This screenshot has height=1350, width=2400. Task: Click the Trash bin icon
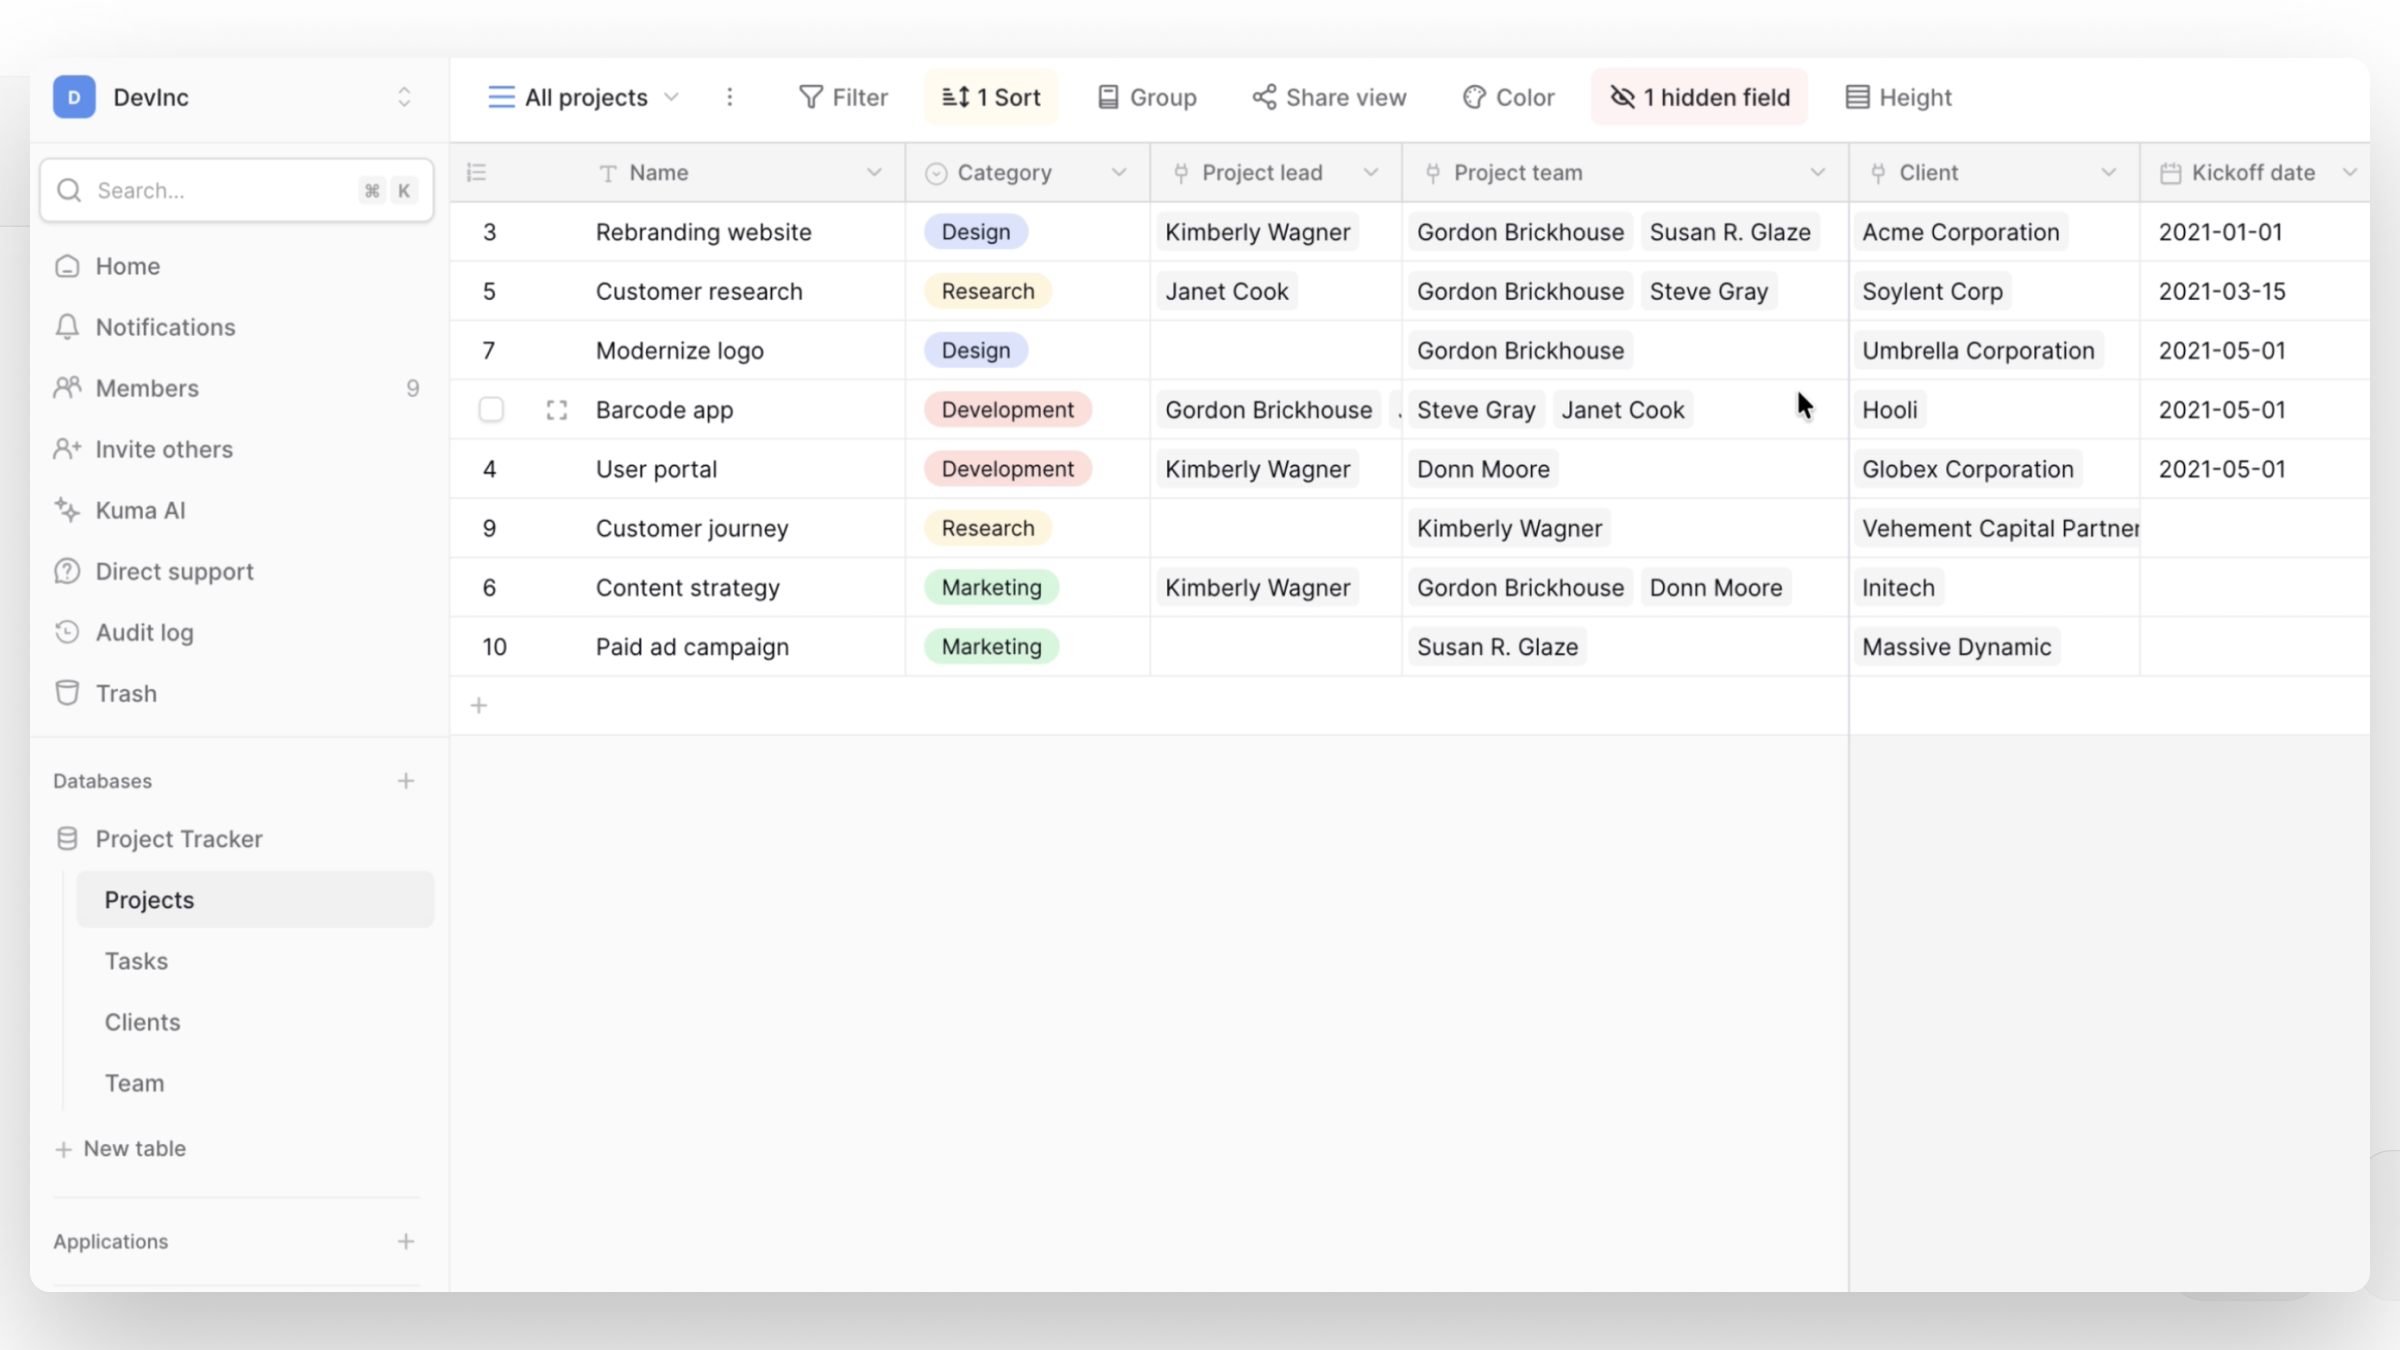(x=67, y=693)
